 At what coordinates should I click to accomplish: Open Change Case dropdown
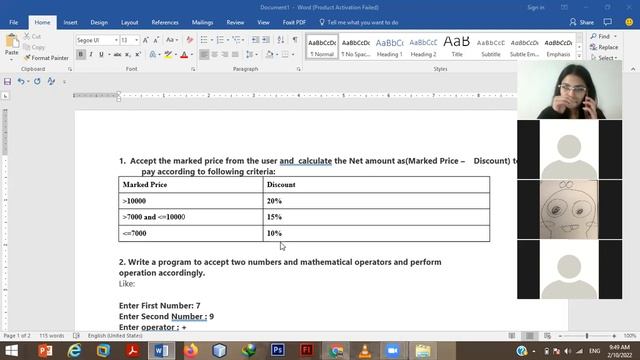tap(172, 40)
